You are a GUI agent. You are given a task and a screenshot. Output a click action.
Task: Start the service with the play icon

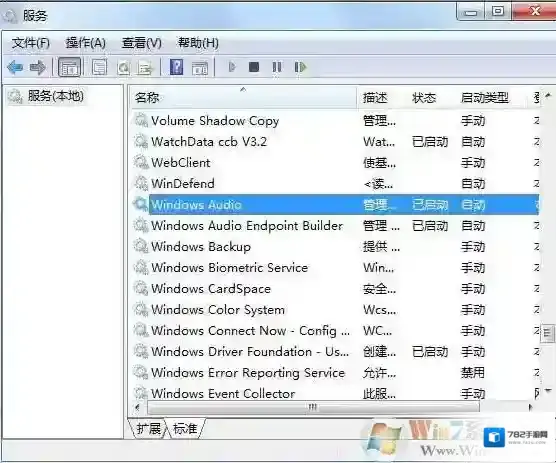(x=232, y=67)
